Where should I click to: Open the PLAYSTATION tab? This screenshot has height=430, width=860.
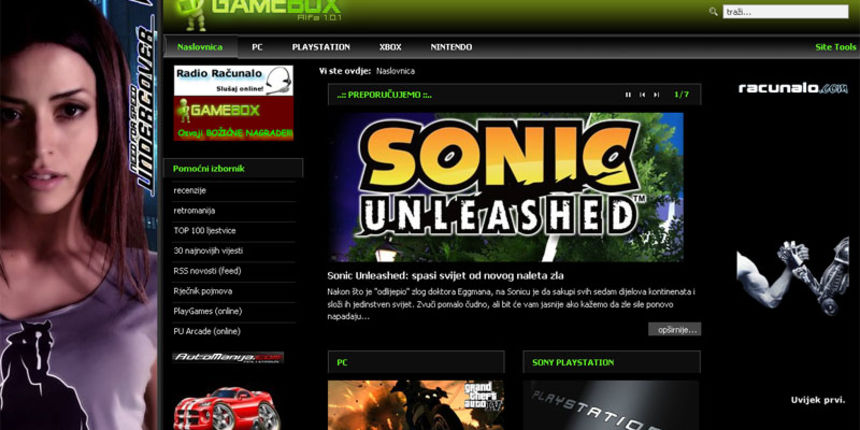[321, 47]
